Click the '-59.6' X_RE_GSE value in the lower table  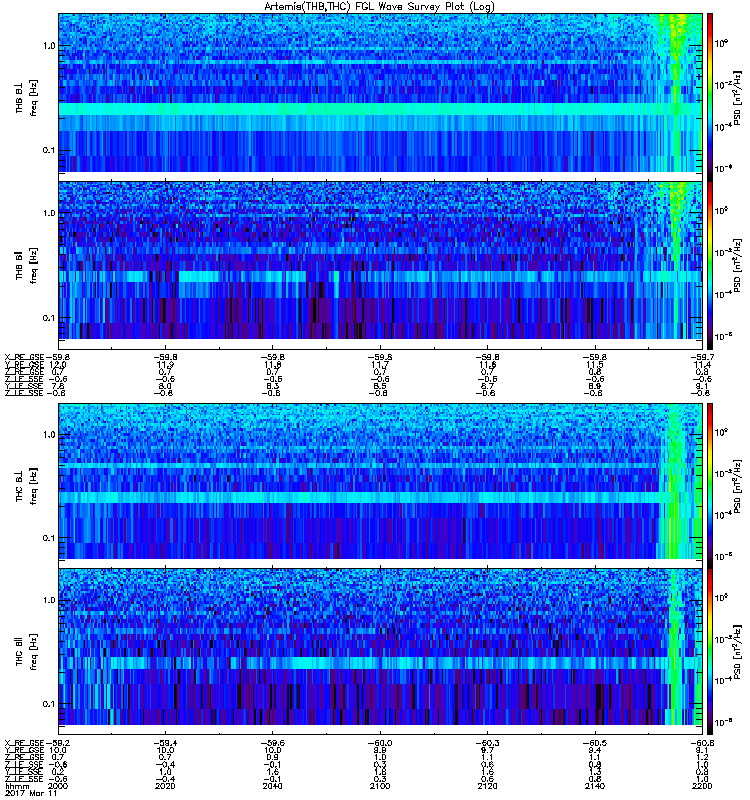point(272,743)
